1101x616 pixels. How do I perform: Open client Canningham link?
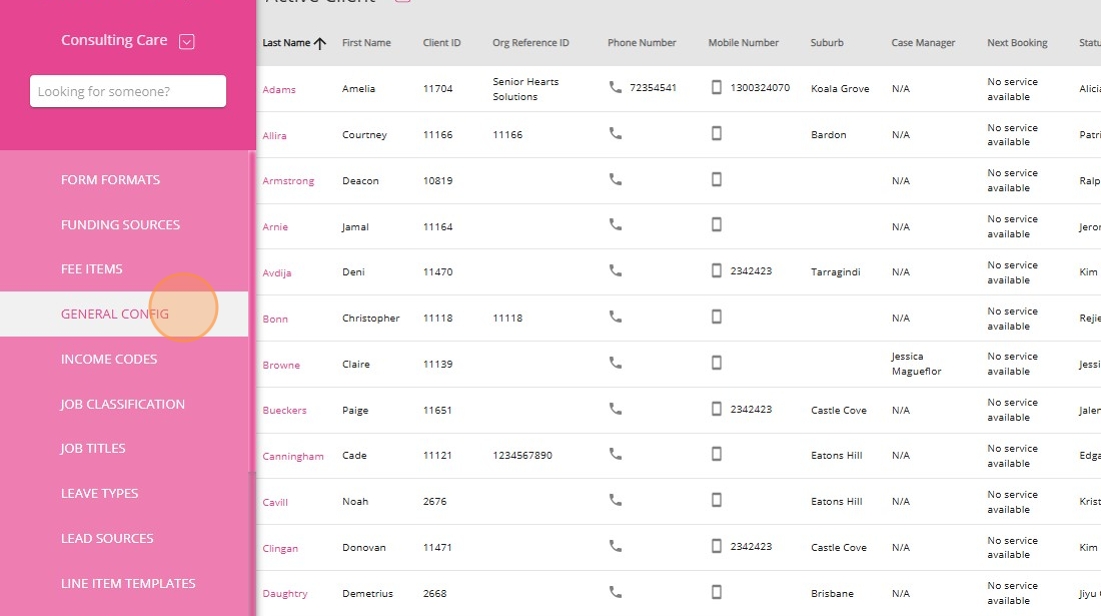(293, 457)
